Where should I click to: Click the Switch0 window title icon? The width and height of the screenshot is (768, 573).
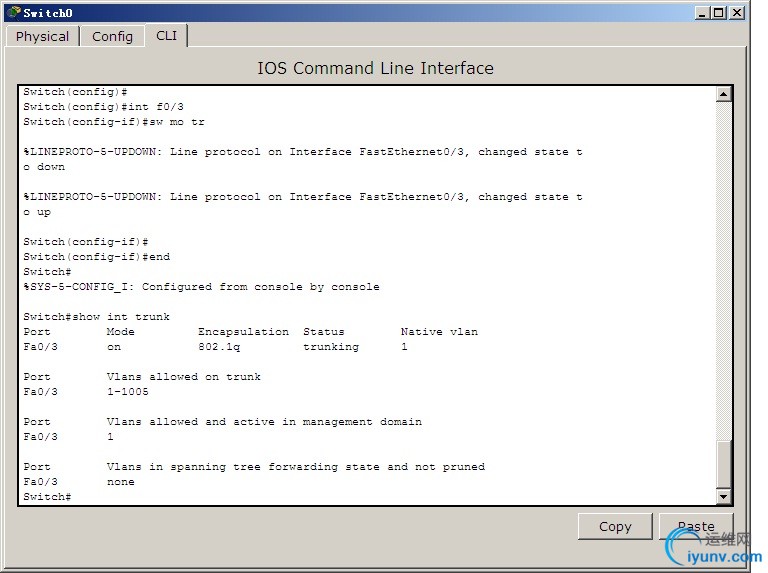click(x=14, y=12)
